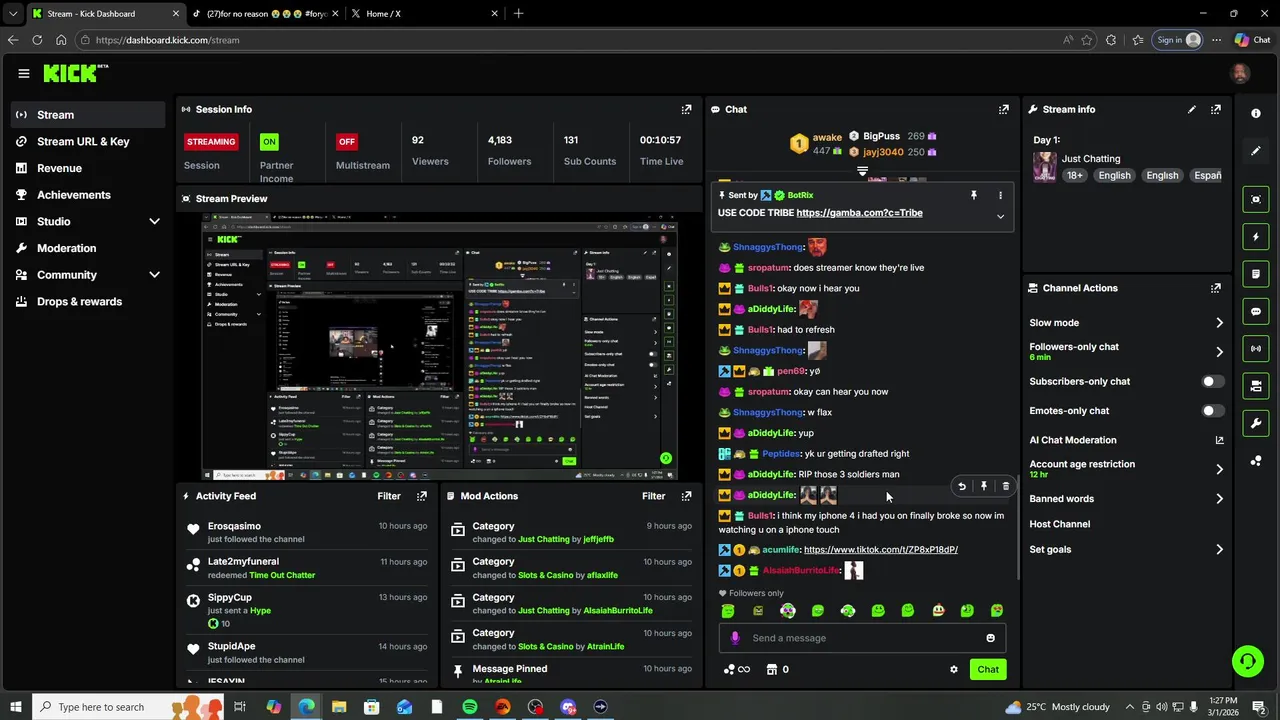Expand the chat leaderboard arrow
The height and width of the screenshot is (720, 1280).
tap(862, 171)
